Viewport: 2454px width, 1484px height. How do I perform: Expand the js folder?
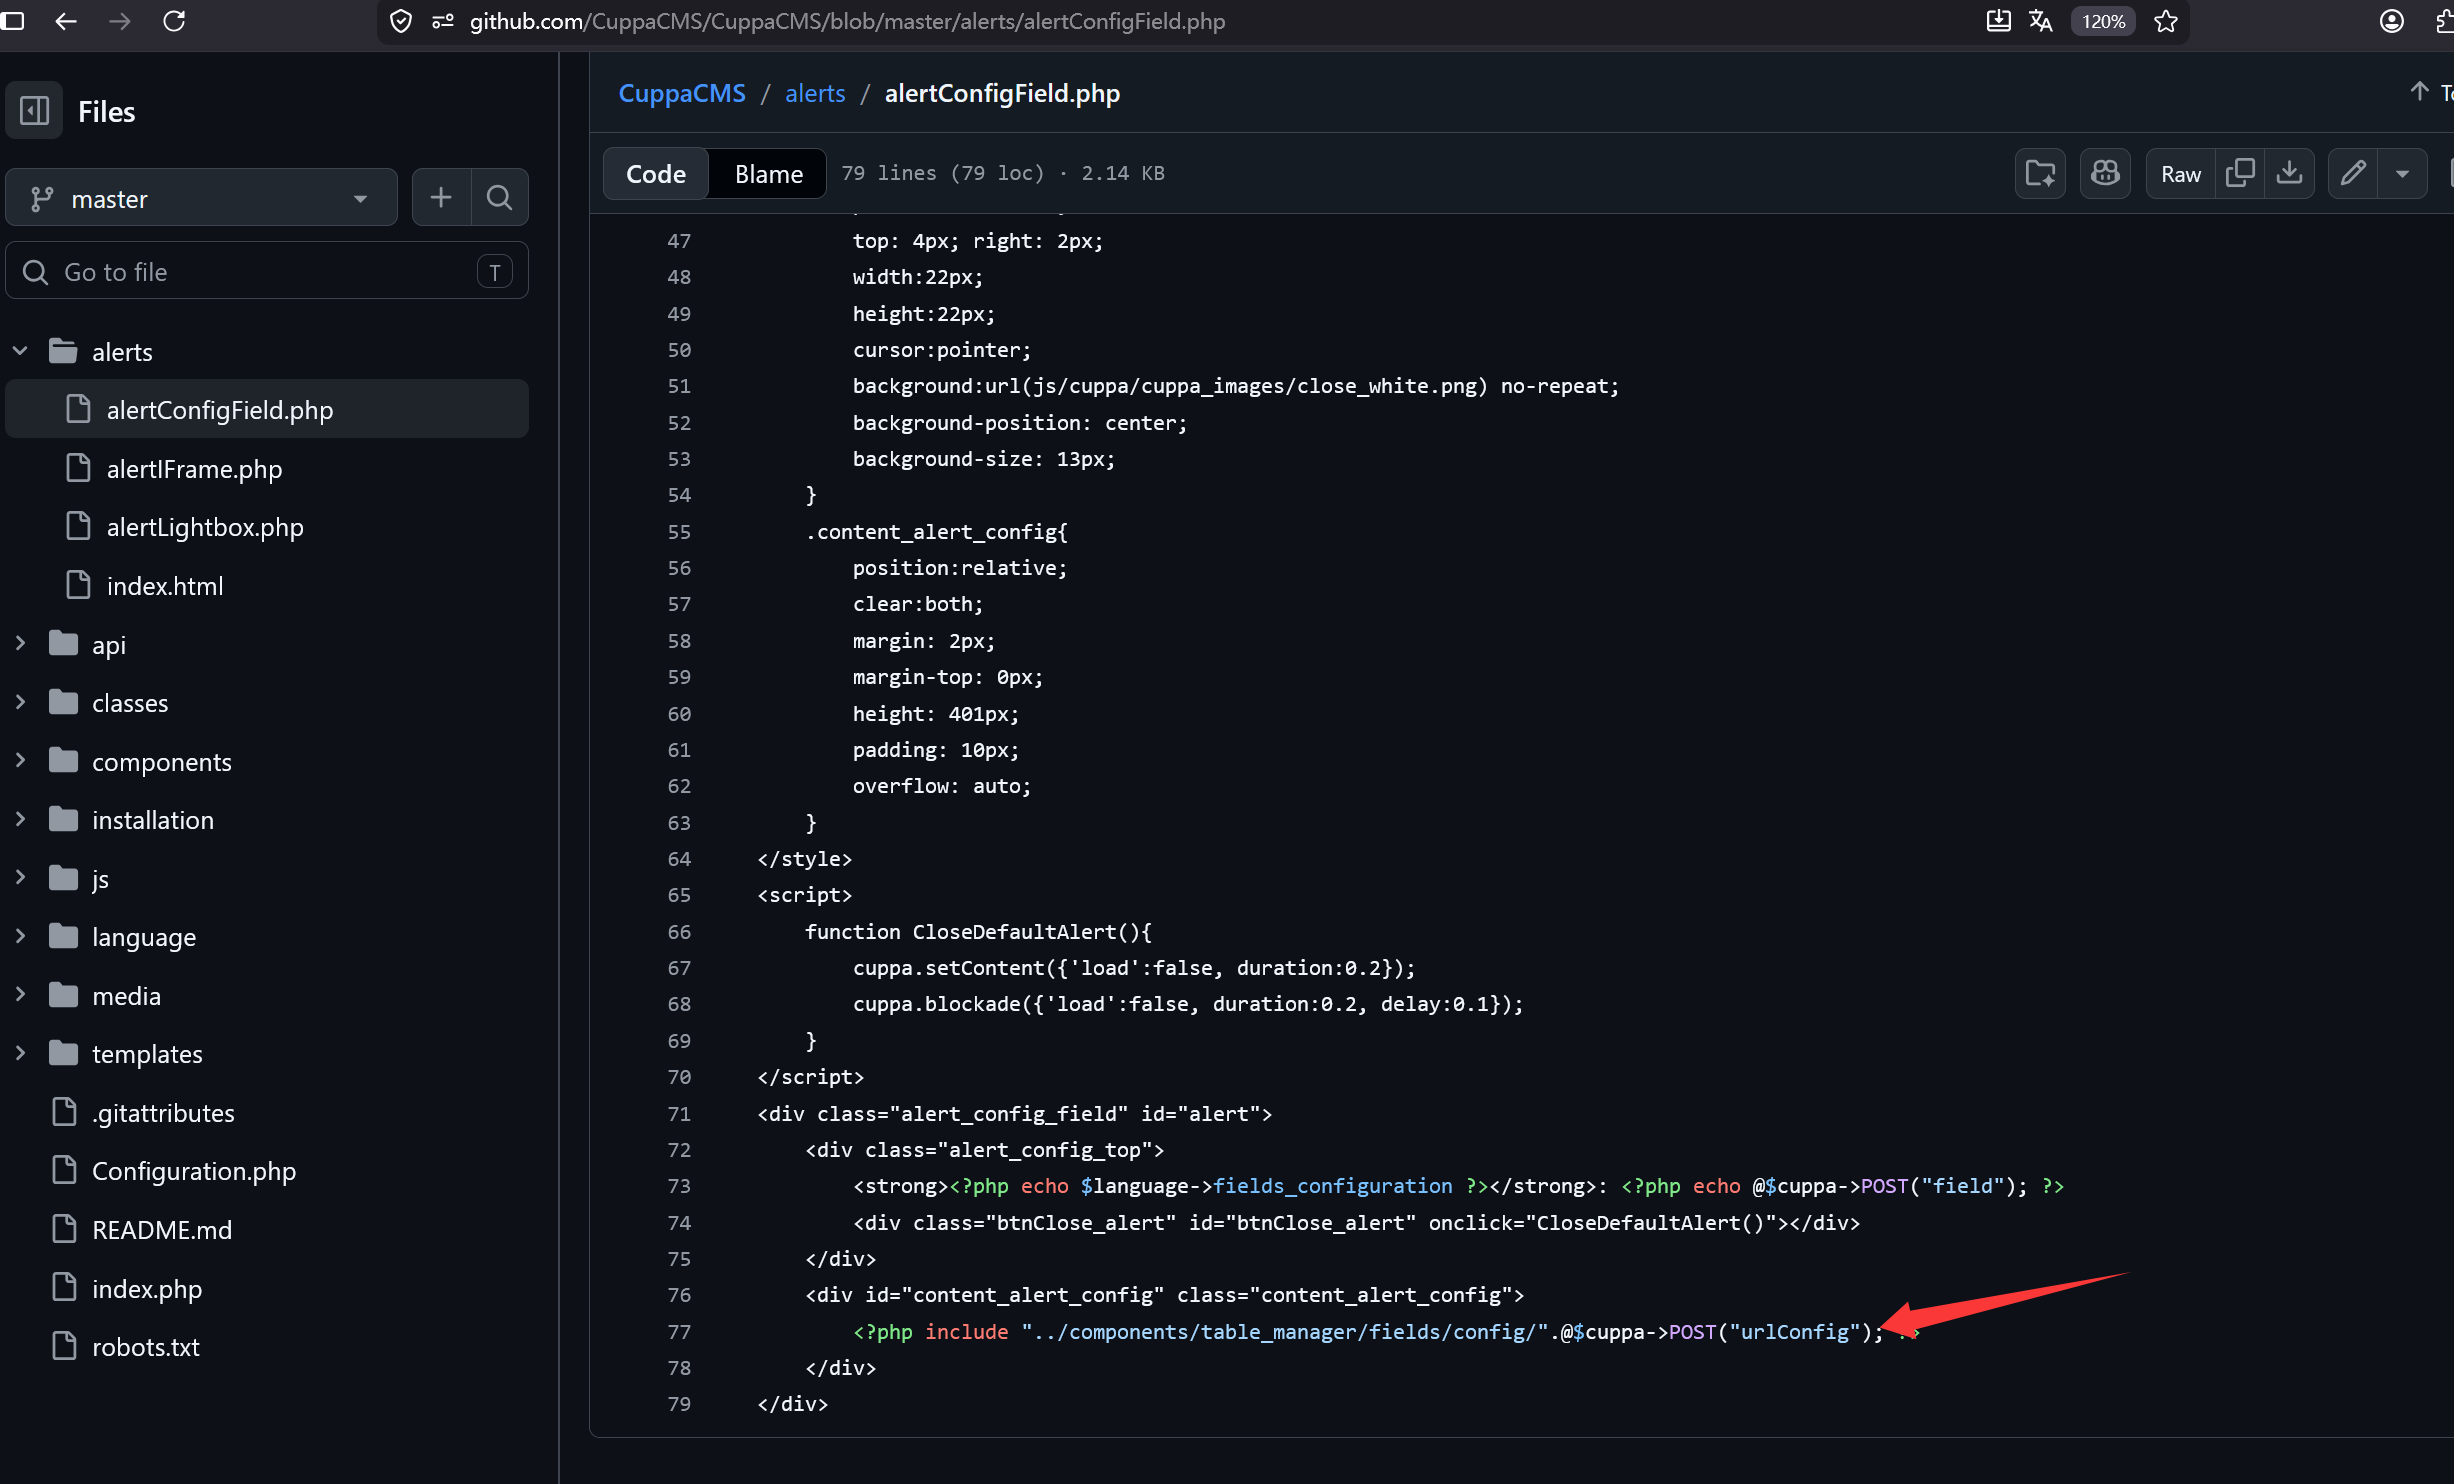(20, 877)
